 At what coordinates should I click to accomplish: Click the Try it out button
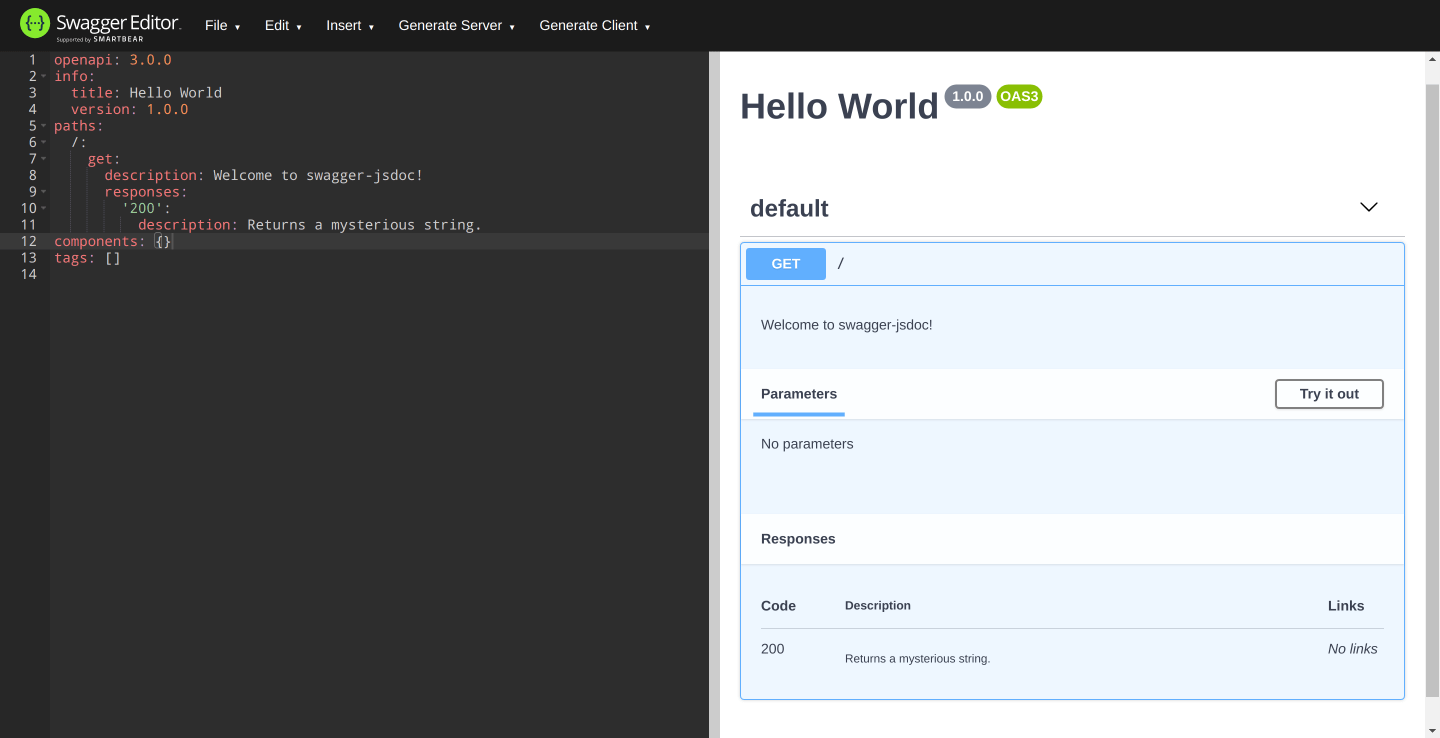tap(1329, 394)
